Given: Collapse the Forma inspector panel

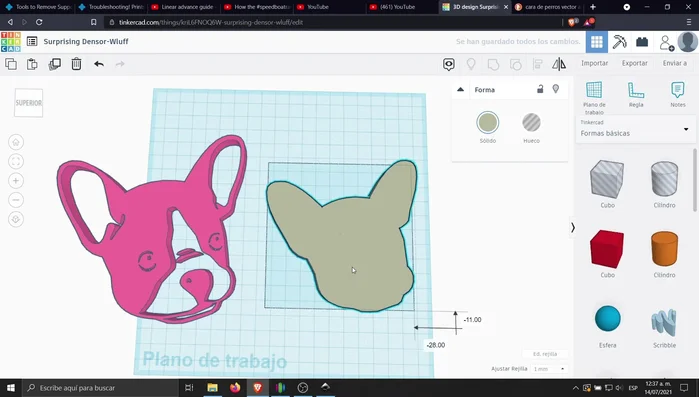Looking at the screenshot, I should [461, 90].
